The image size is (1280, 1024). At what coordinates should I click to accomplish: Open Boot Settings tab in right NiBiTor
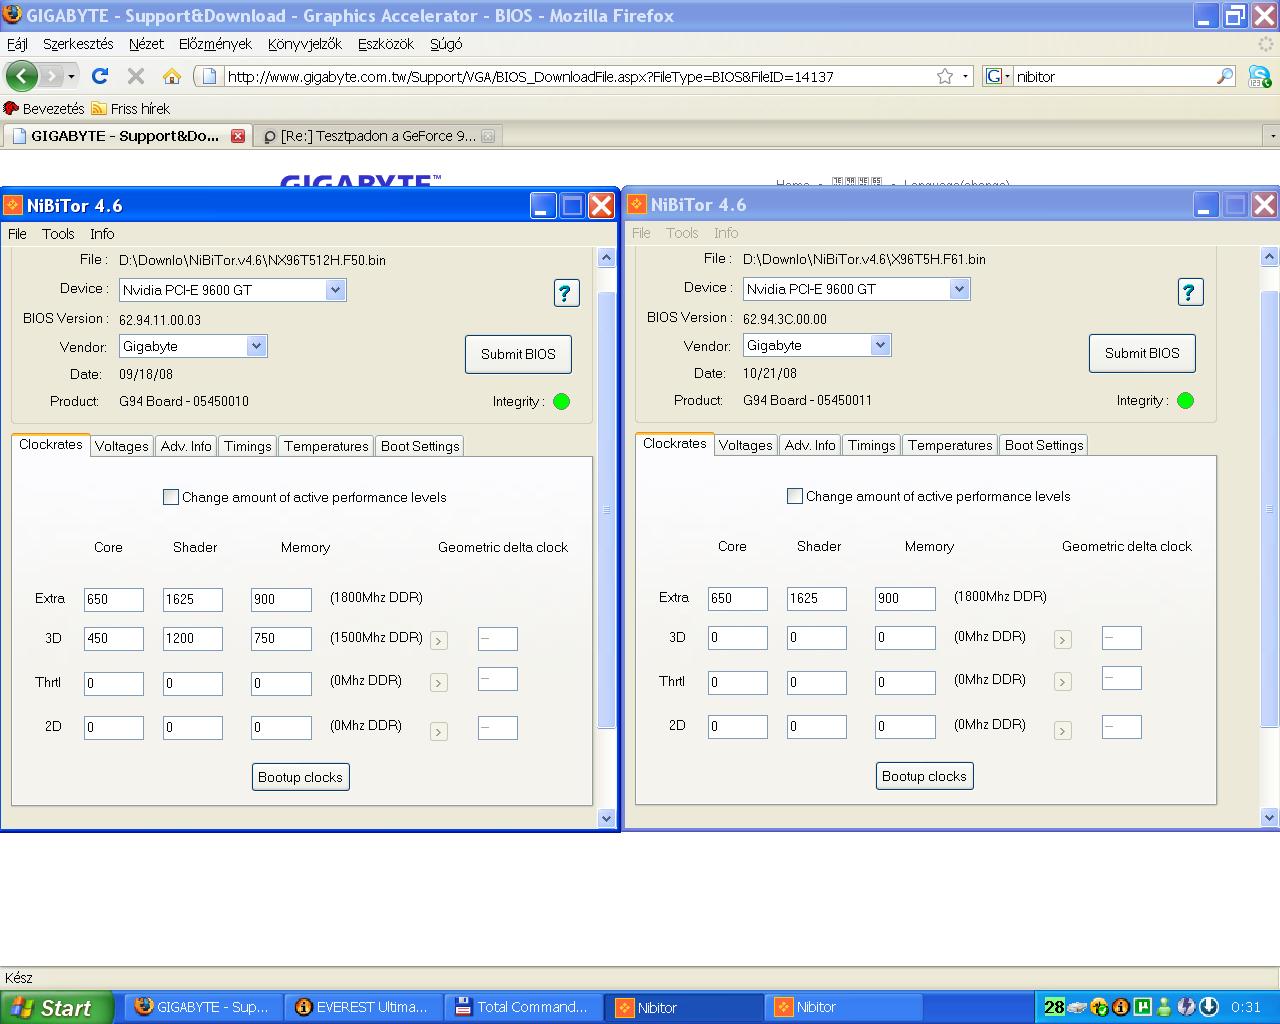(1044, 445)
